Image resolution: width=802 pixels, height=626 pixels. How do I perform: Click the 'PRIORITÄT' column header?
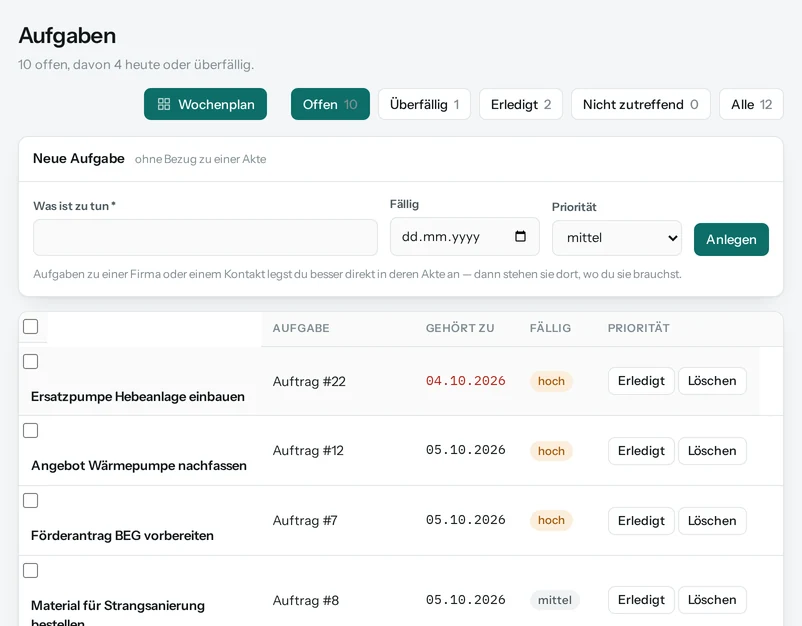coord(638,328)
